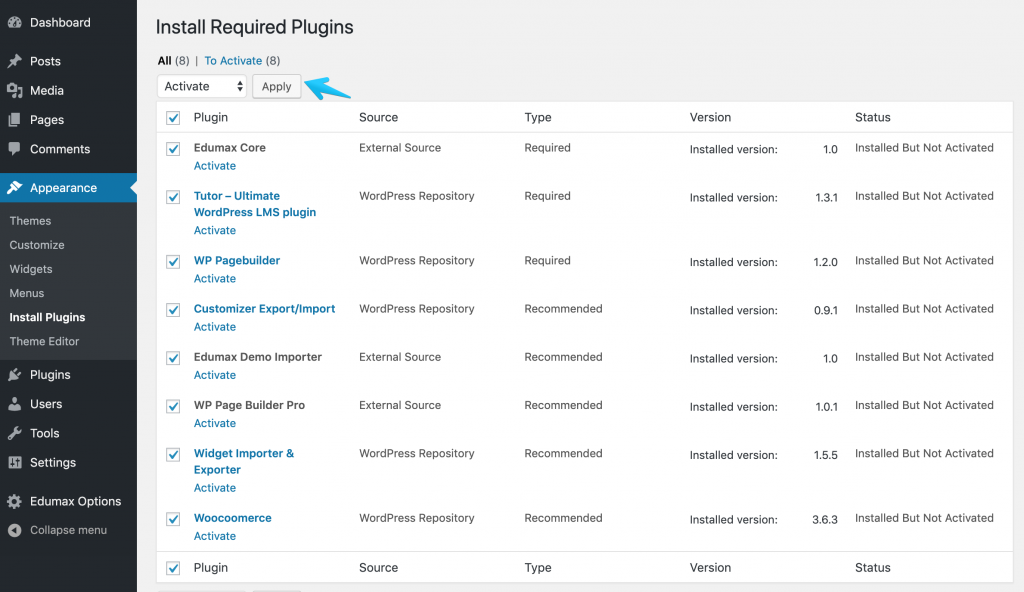Toggle the select-all checkbox in header

(x=173, y=118)
